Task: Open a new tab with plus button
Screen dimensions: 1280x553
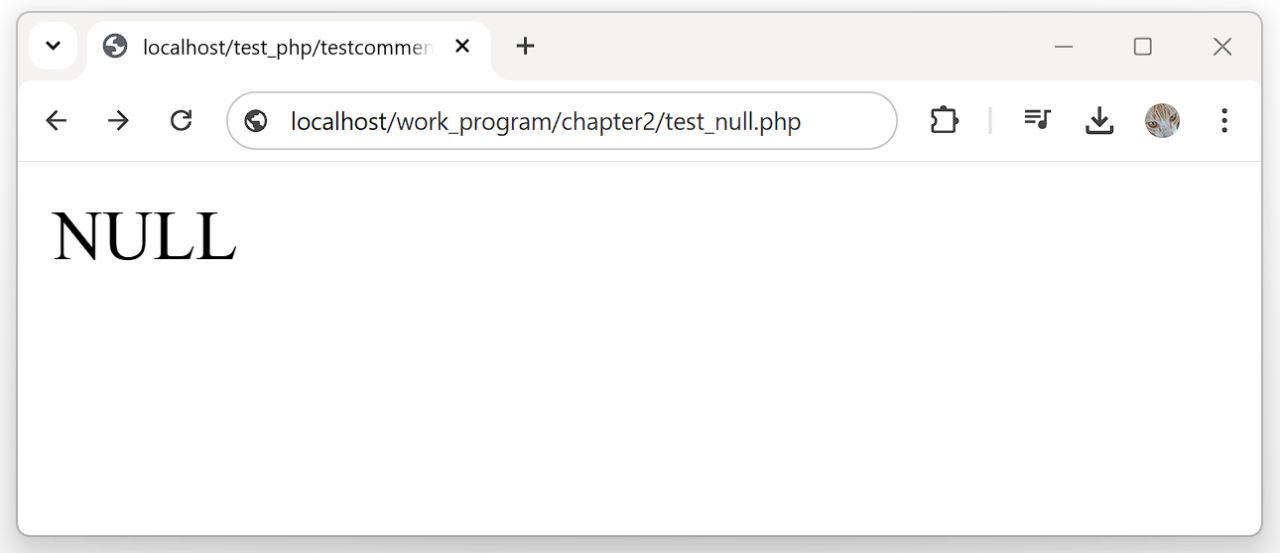Action: pyautogui.click(x=525, y=46)
